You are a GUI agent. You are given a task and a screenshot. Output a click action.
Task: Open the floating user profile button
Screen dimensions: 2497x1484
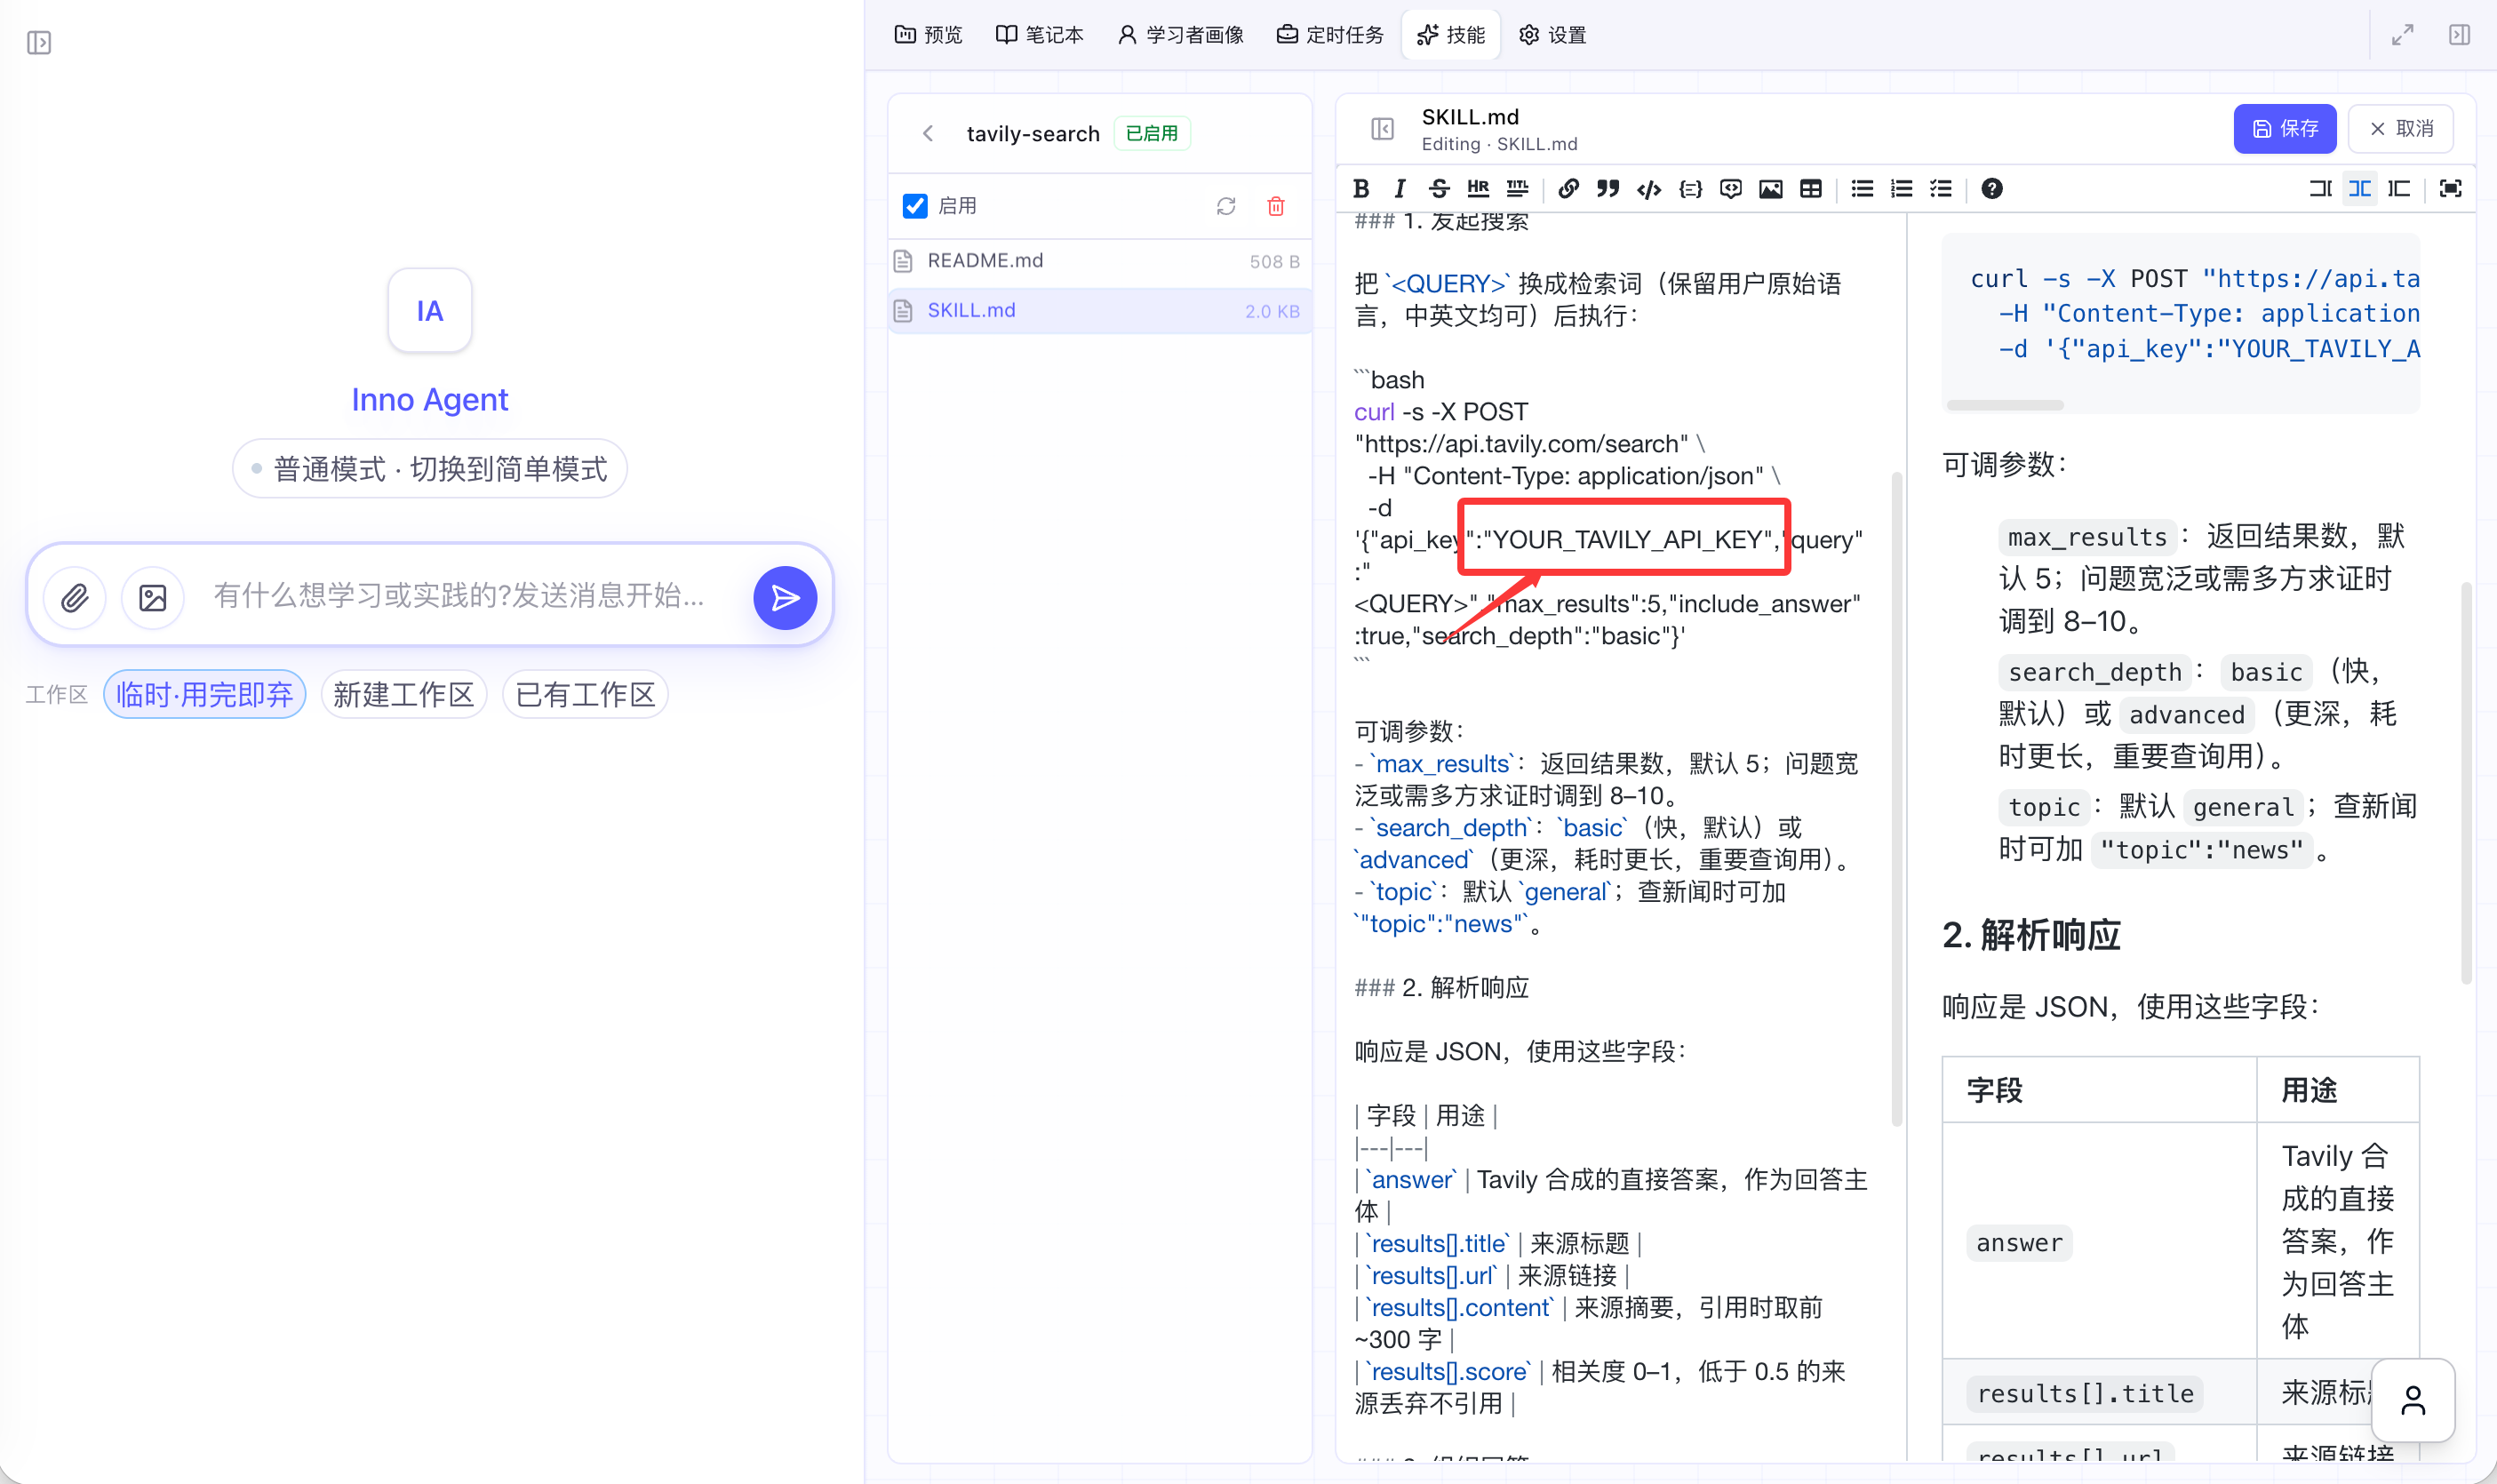(x=2413, y=1400)
